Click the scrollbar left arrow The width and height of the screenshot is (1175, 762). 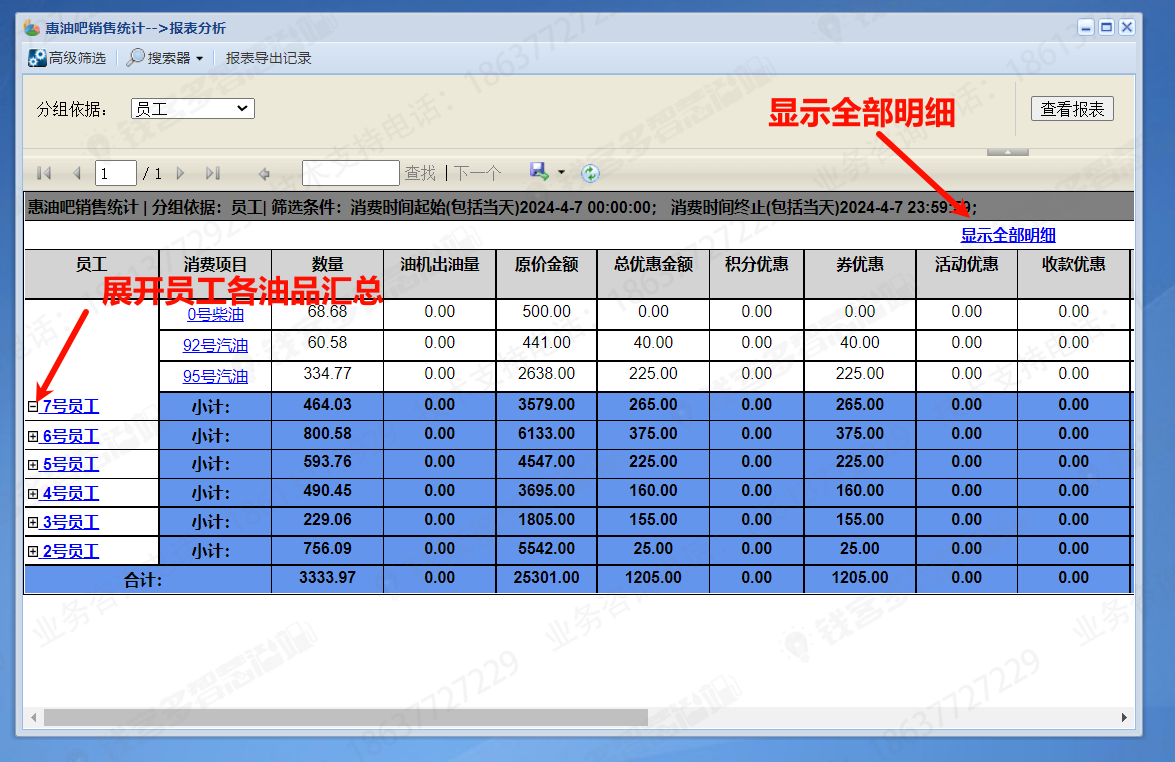(x=34, y=717)
